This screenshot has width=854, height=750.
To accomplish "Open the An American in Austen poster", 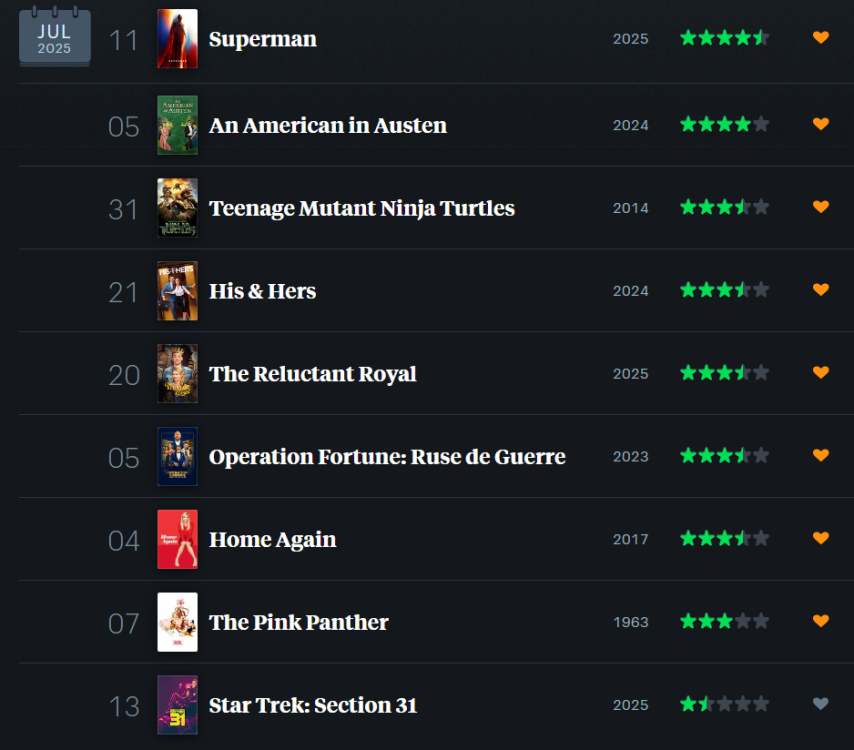I will [x=177, y=125].
